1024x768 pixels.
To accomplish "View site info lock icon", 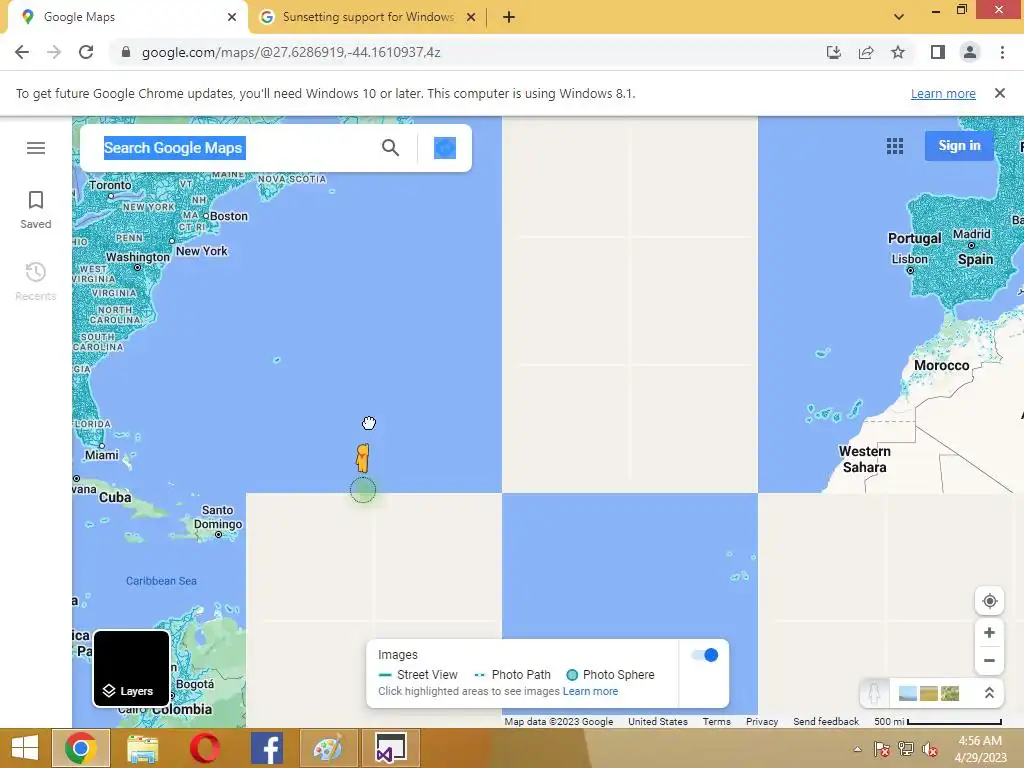I will 126,52.
